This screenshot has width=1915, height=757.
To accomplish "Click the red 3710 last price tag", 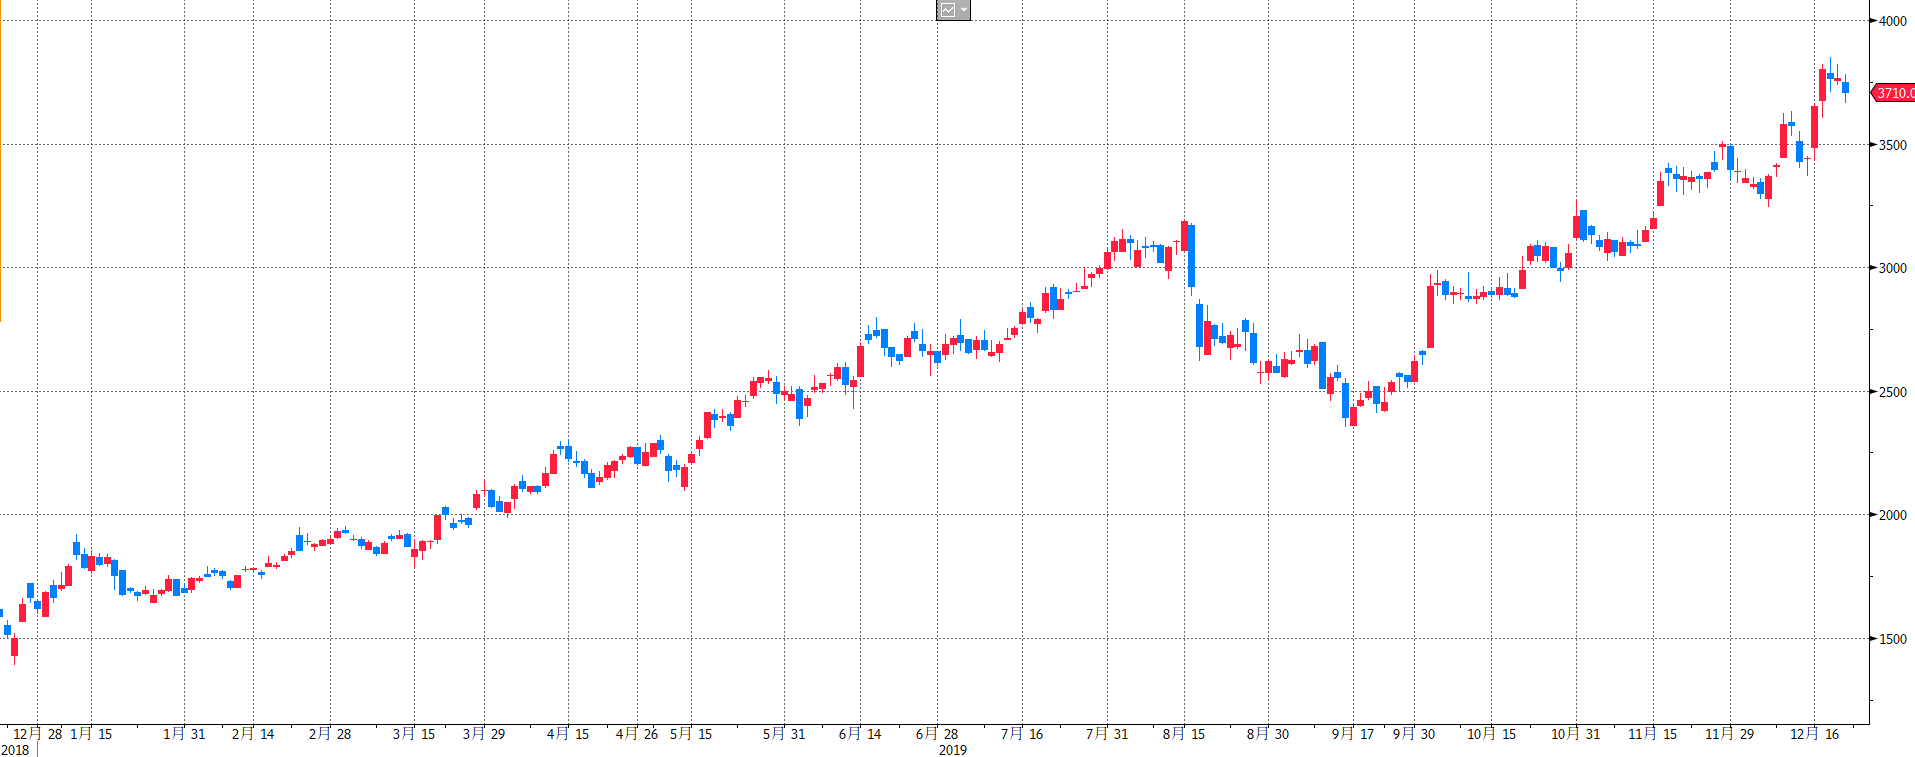I will click(x=1894, y=93).
